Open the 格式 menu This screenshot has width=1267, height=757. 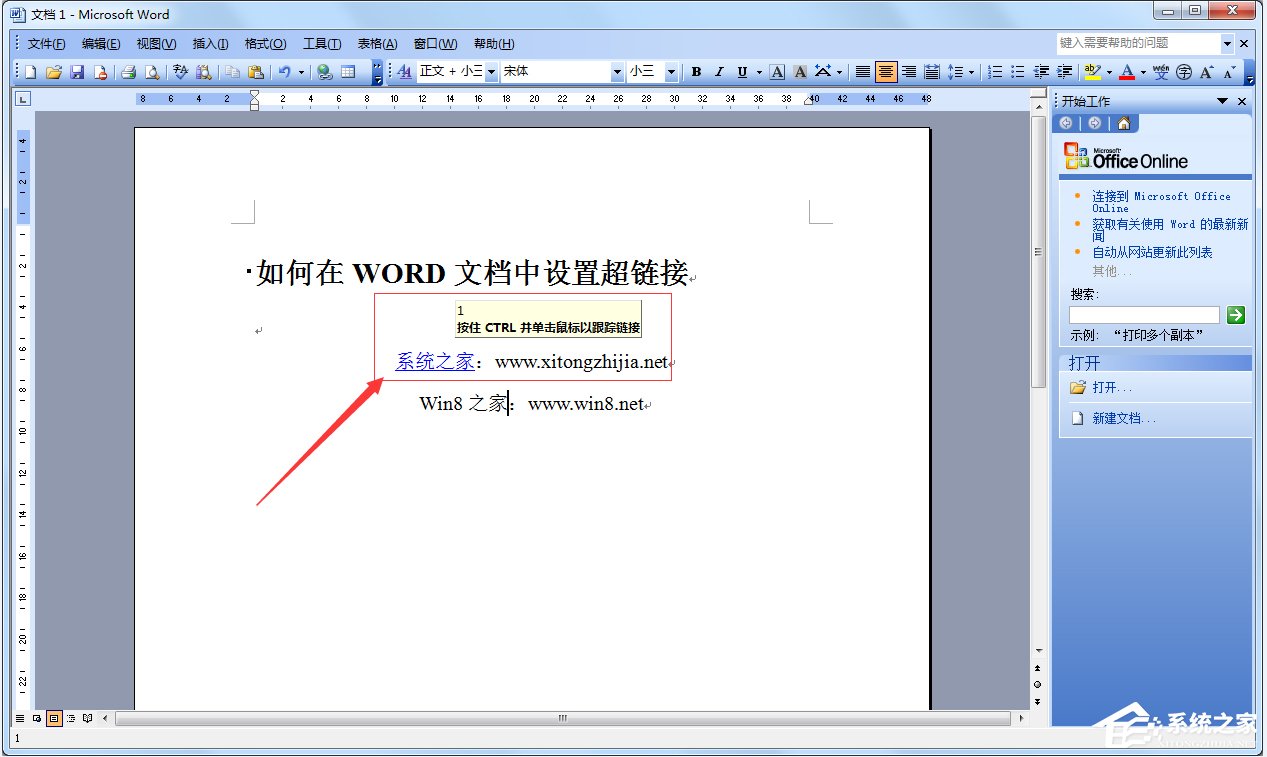coord(264,43)
